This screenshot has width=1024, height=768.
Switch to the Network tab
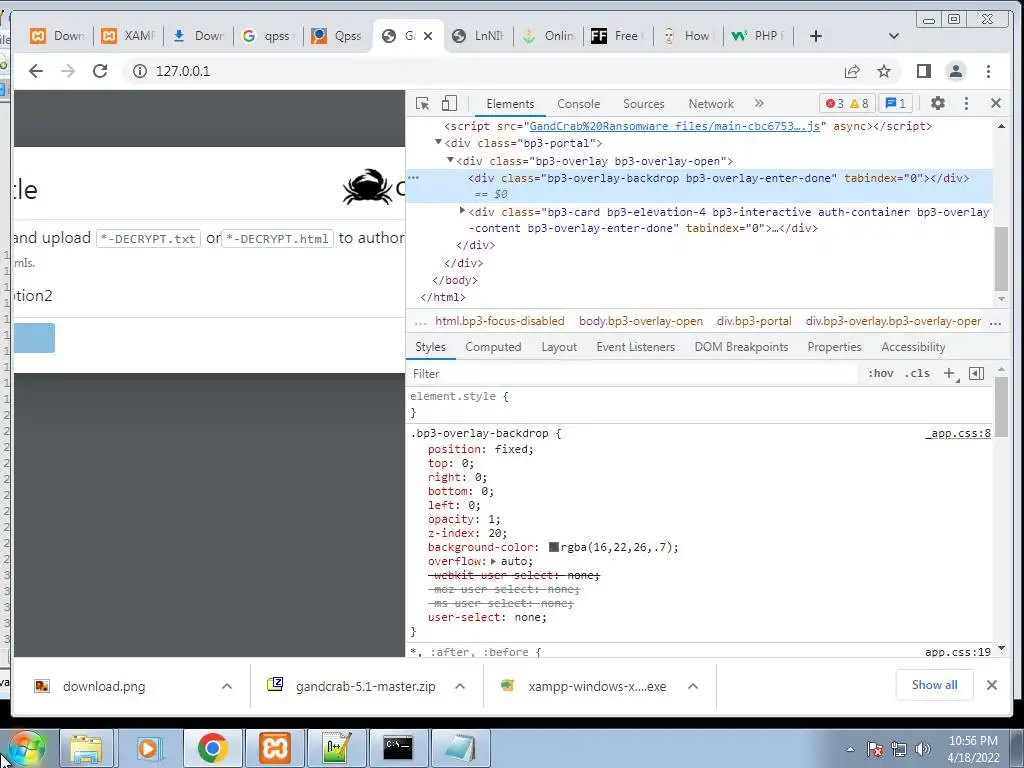[711, 104]
